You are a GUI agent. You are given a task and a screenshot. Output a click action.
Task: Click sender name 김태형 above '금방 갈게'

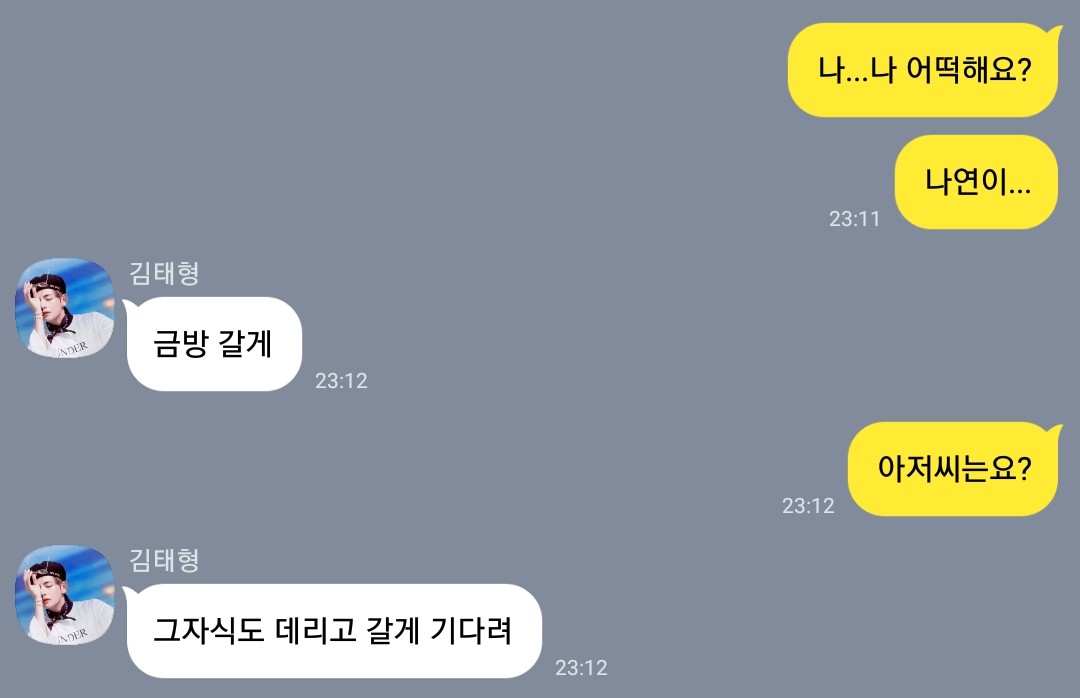coord(165,274)
